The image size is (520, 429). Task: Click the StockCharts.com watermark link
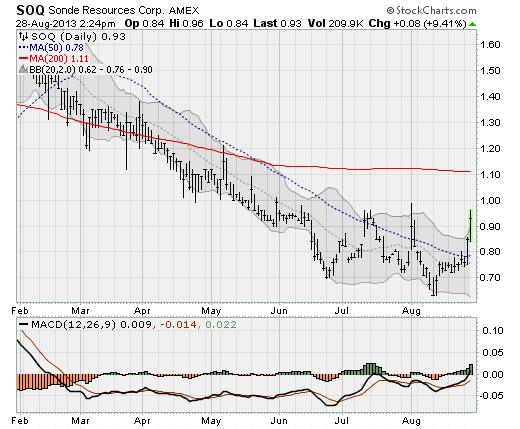[x=431, y=11]
